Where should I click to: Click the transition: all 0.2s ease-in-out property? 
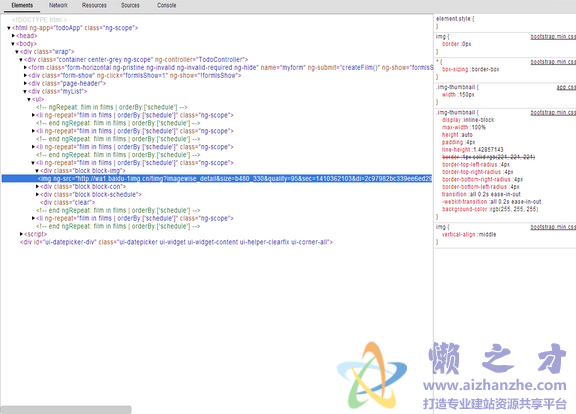481,194
